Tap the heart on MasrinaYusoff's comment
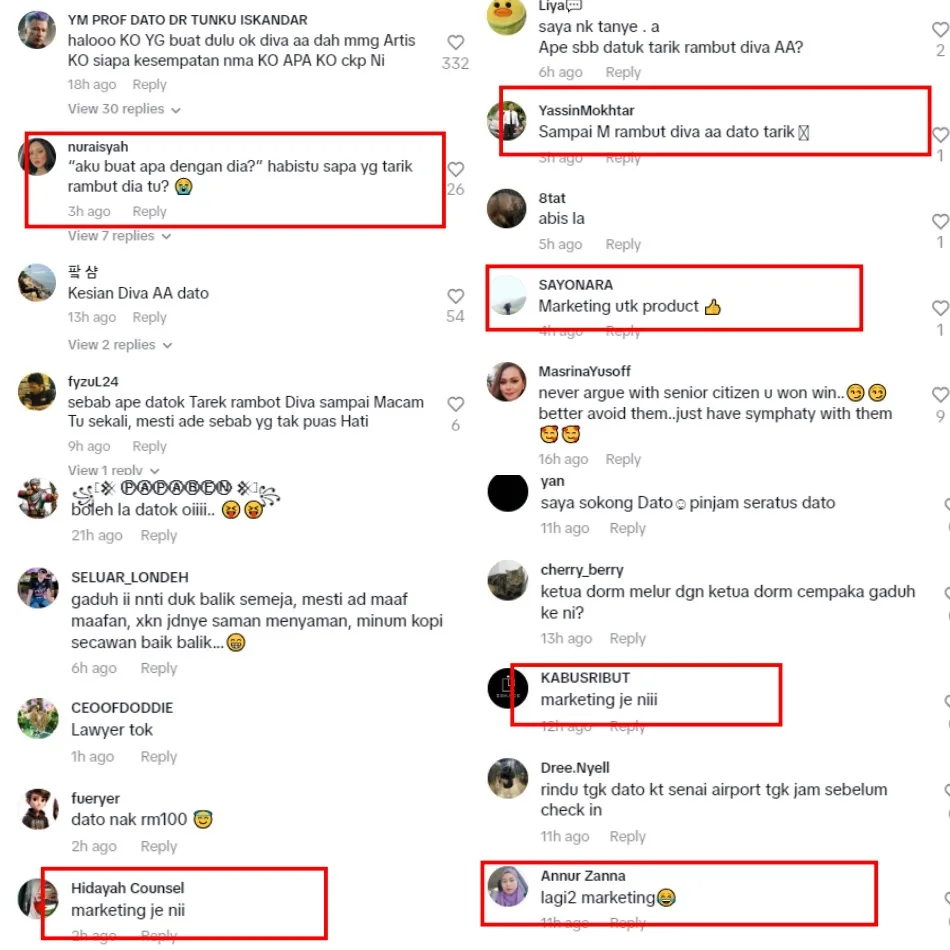This screenshot has width=950, height=950. [x=940, y=395]
